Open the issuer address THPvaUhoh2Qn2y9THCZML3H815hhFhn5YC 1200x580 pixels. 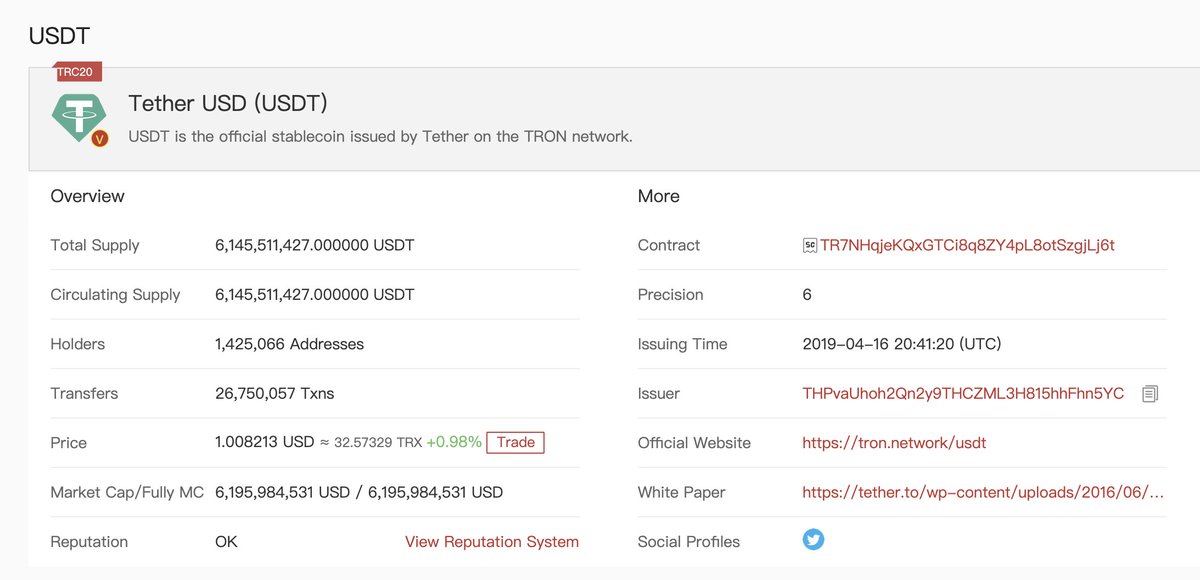coord(963,393)
